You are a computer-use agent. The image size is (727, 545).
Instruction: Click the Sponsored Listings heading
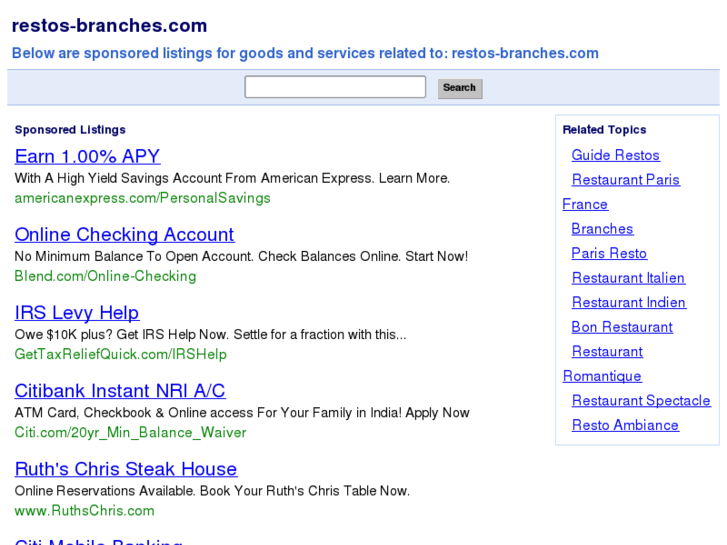point(70,130)
